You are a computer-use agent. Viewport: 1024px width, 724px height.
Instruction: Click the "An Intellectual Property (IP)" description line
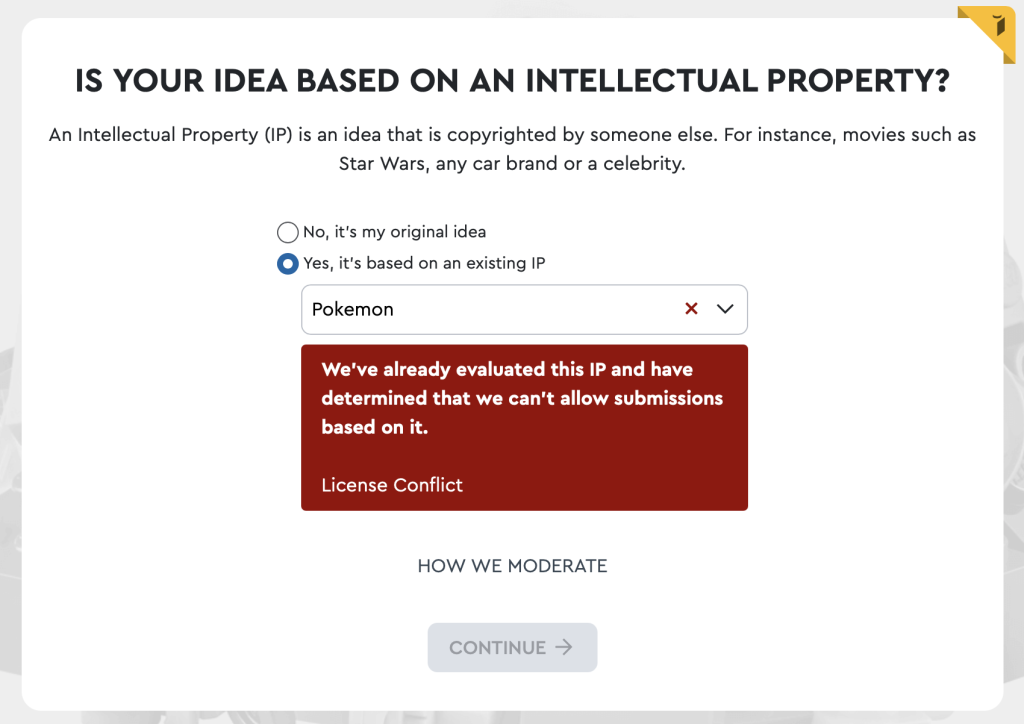point(512,134)
